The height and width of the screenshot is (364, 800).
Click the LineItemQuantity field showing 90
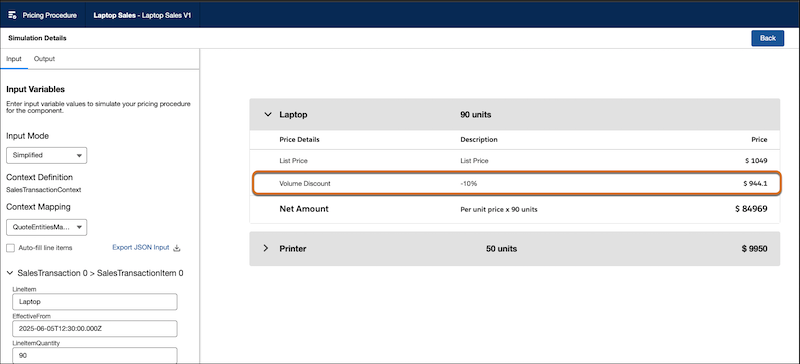point(95,355)
